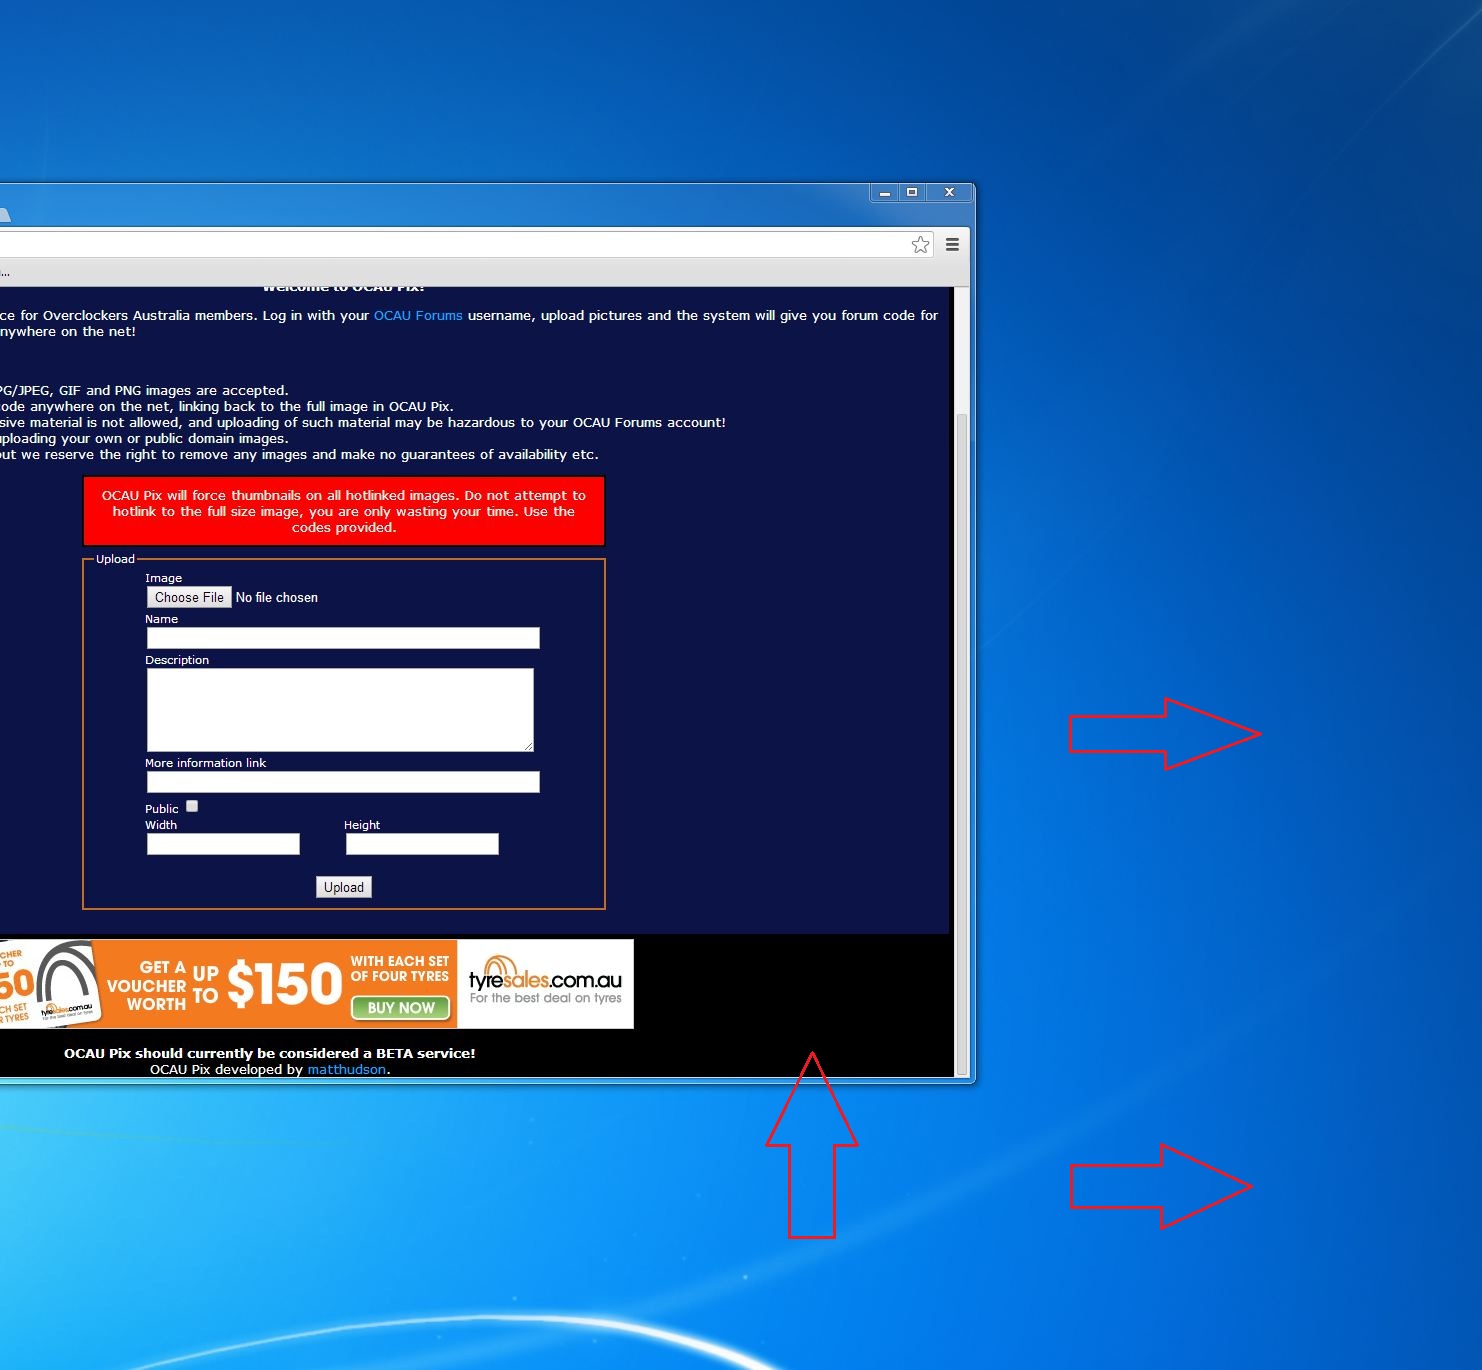This screenshot has height=1370, width=1482.
Task: Click the BUY NOW ad button
Action: [401, 1008]
